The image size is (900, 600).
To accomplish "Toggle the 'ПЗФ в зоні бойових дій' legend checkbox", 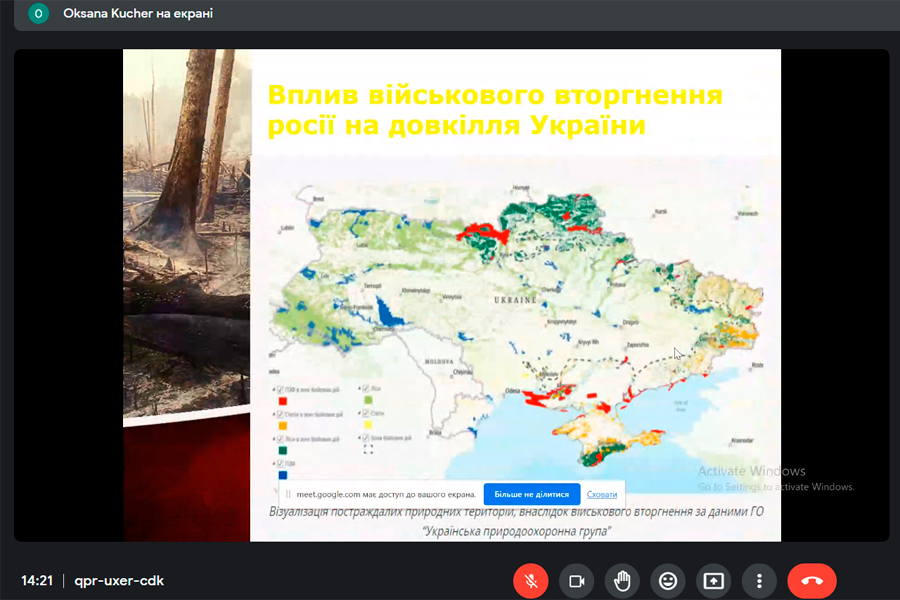I will (x=280, y=390).
